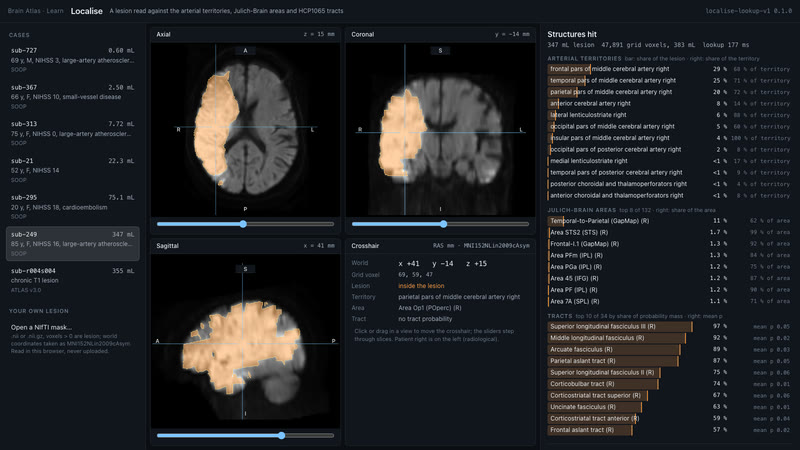The image size is (800, 450).
Task: Select case sub-r004s004 chronic T1 lesion
Action: point(72,280)
